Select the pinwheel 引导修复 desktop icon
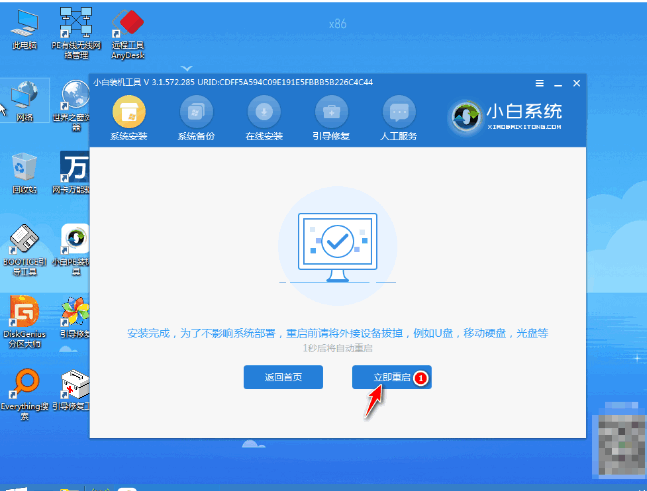Screen dimensions: 647x491 (75, 318)
